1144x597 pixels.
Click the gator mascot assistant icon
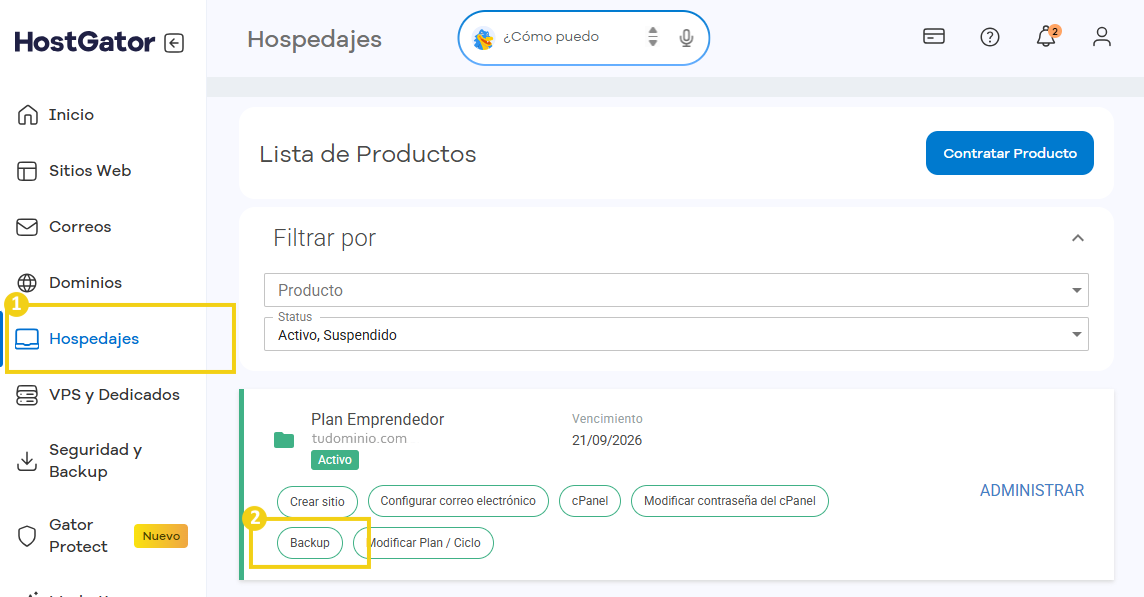pos(483,38)
